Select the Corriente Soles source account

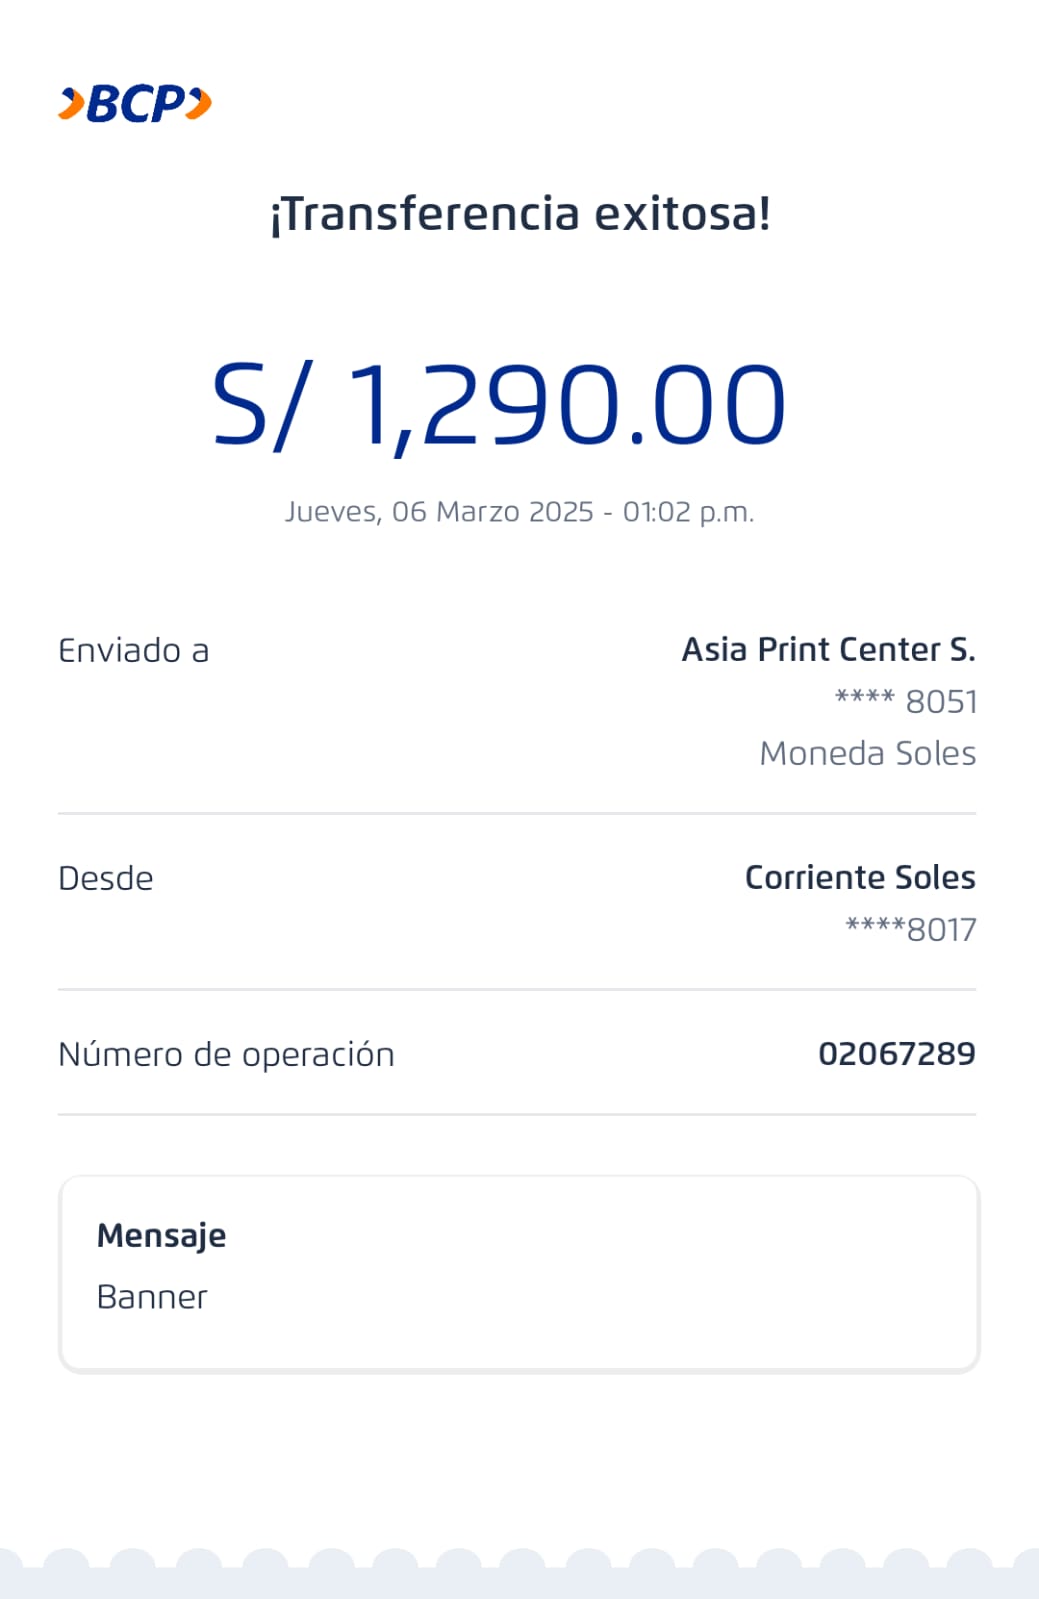click(860, 877)
